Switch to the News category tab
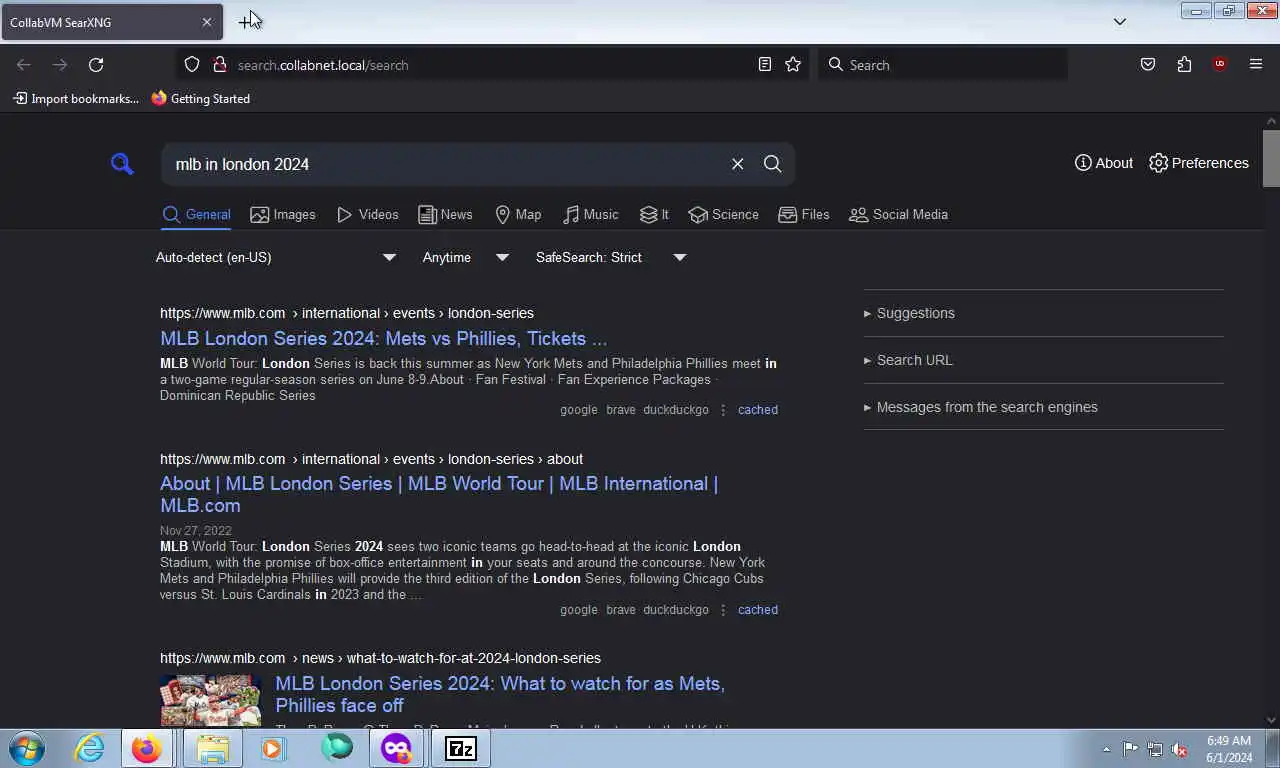 pos(445,214)
